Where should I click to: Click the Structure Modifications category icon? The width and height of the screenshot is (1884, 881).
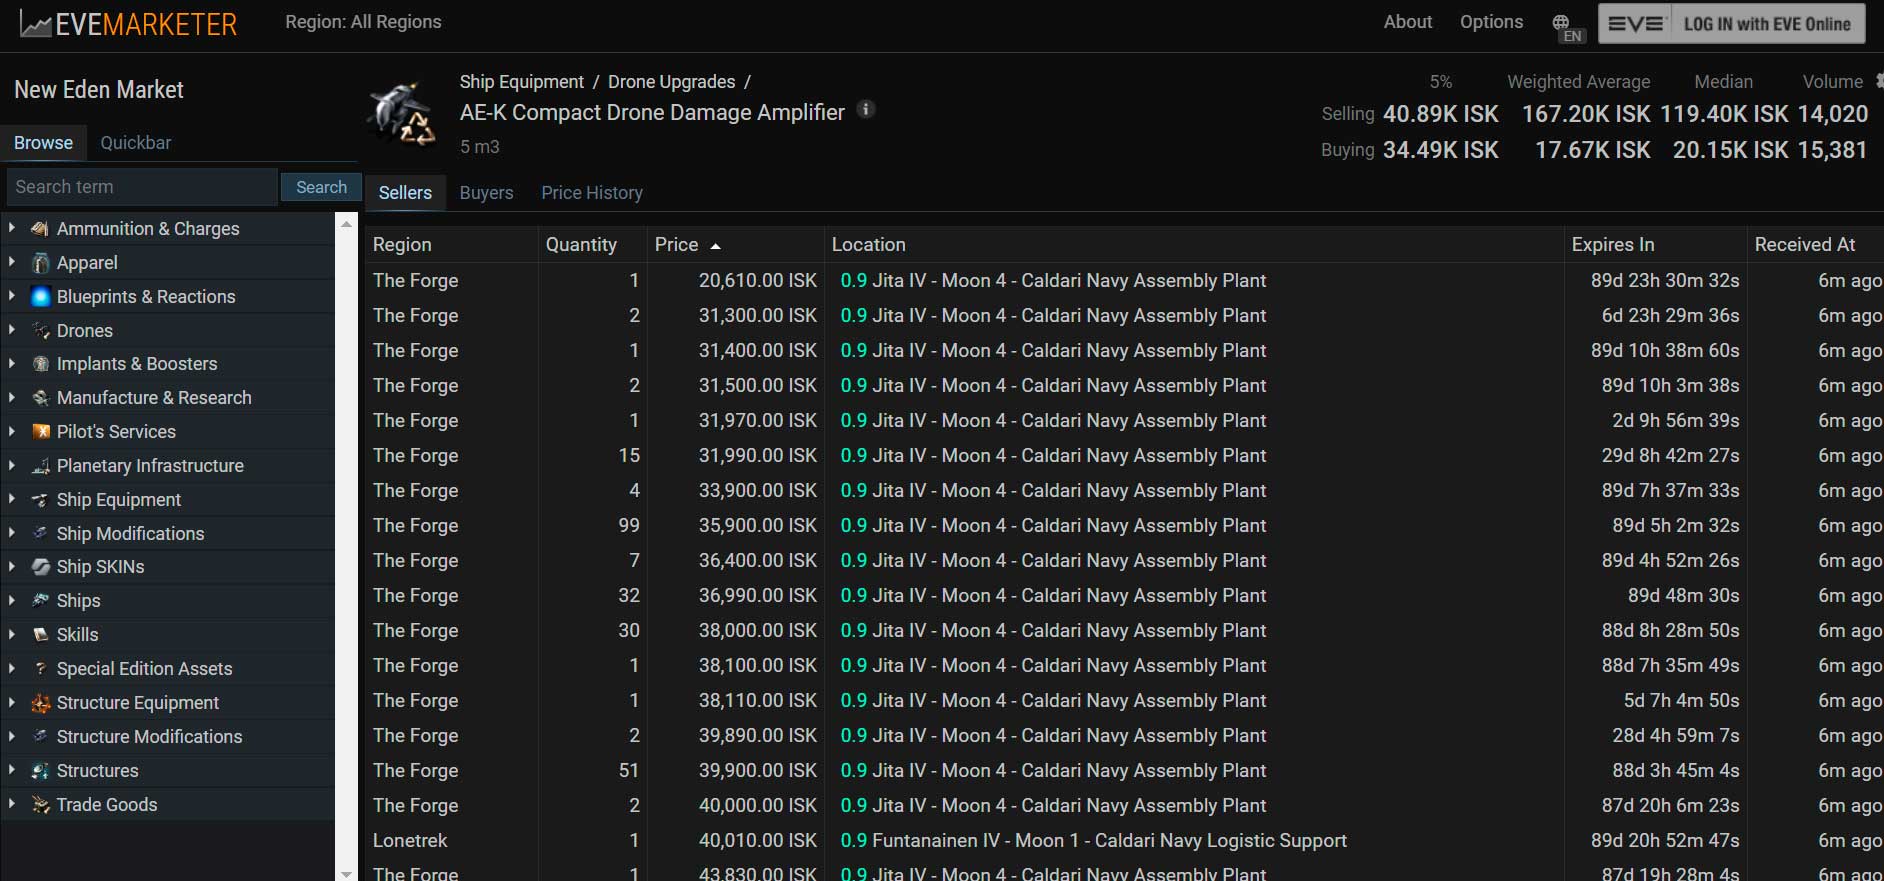[40, 737]
